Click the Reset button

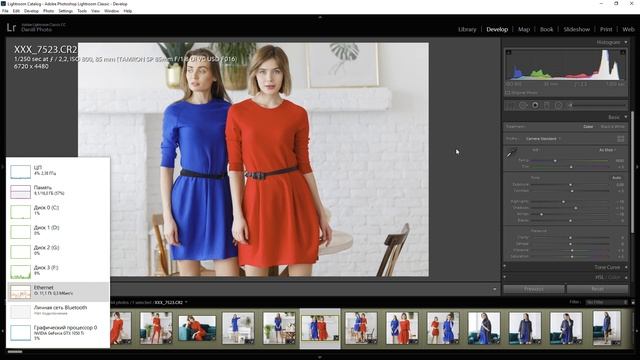[597, 289]
